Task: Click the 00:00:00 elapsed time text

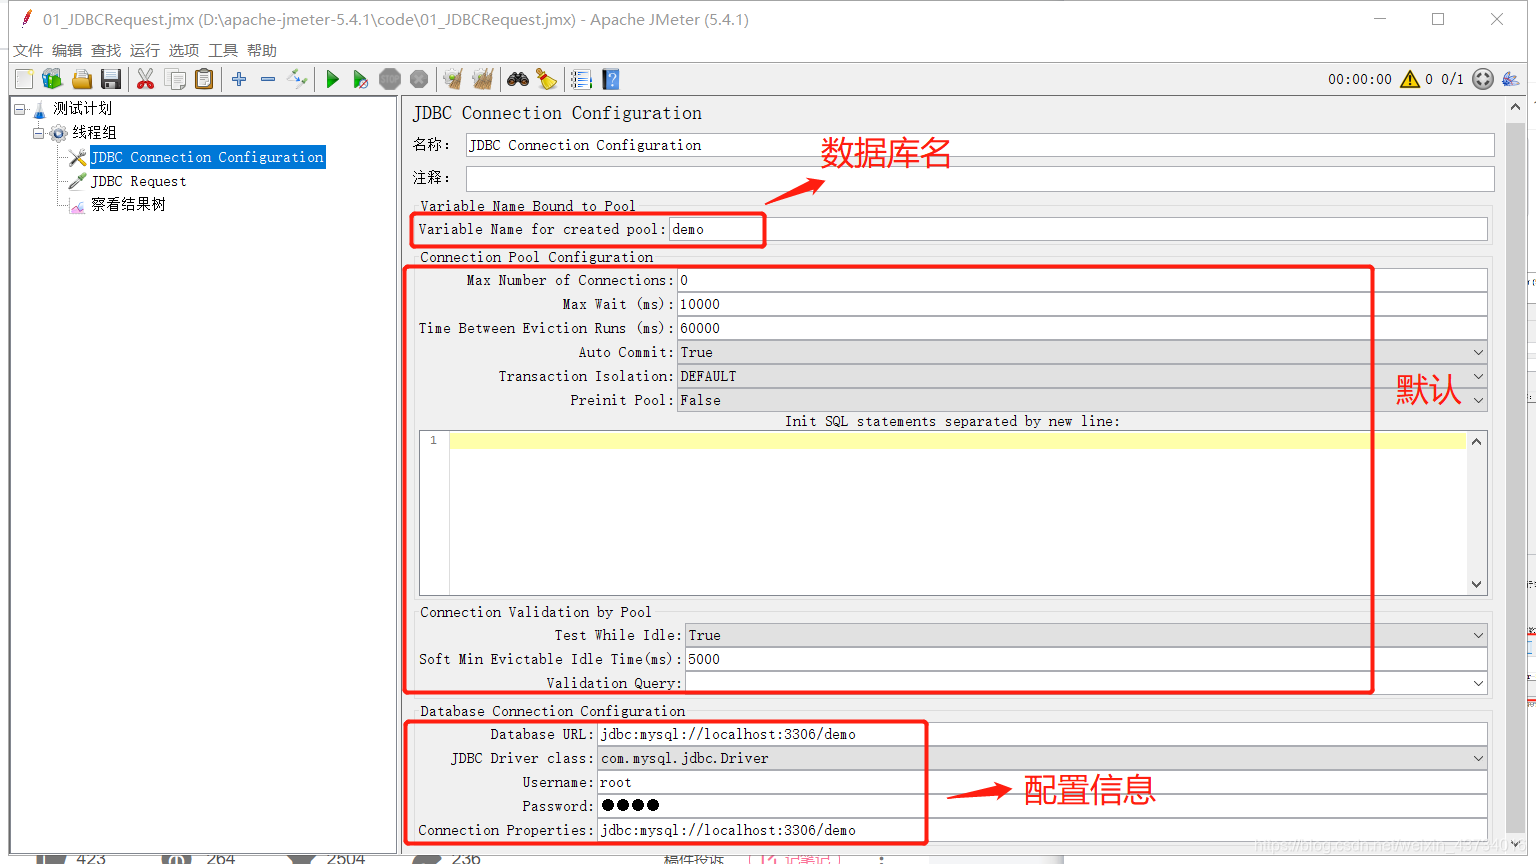Action: point(1359,79)
